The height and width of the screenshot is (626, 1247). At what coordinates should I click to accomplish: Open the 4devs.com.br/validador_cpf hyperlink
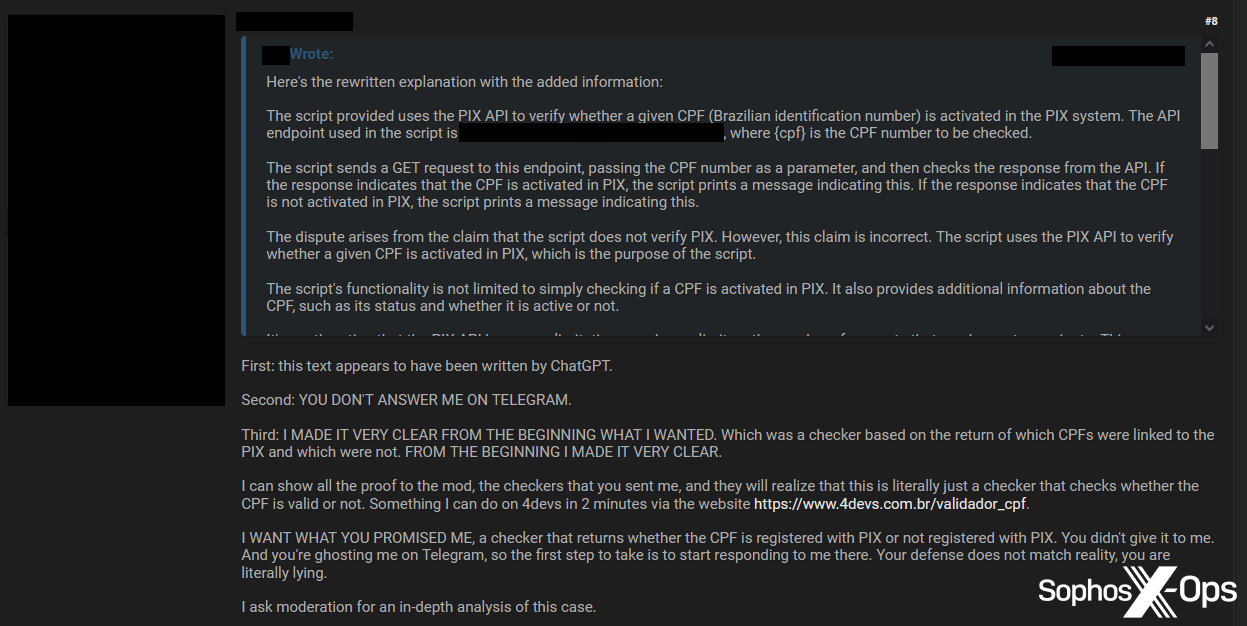(889, 504)
